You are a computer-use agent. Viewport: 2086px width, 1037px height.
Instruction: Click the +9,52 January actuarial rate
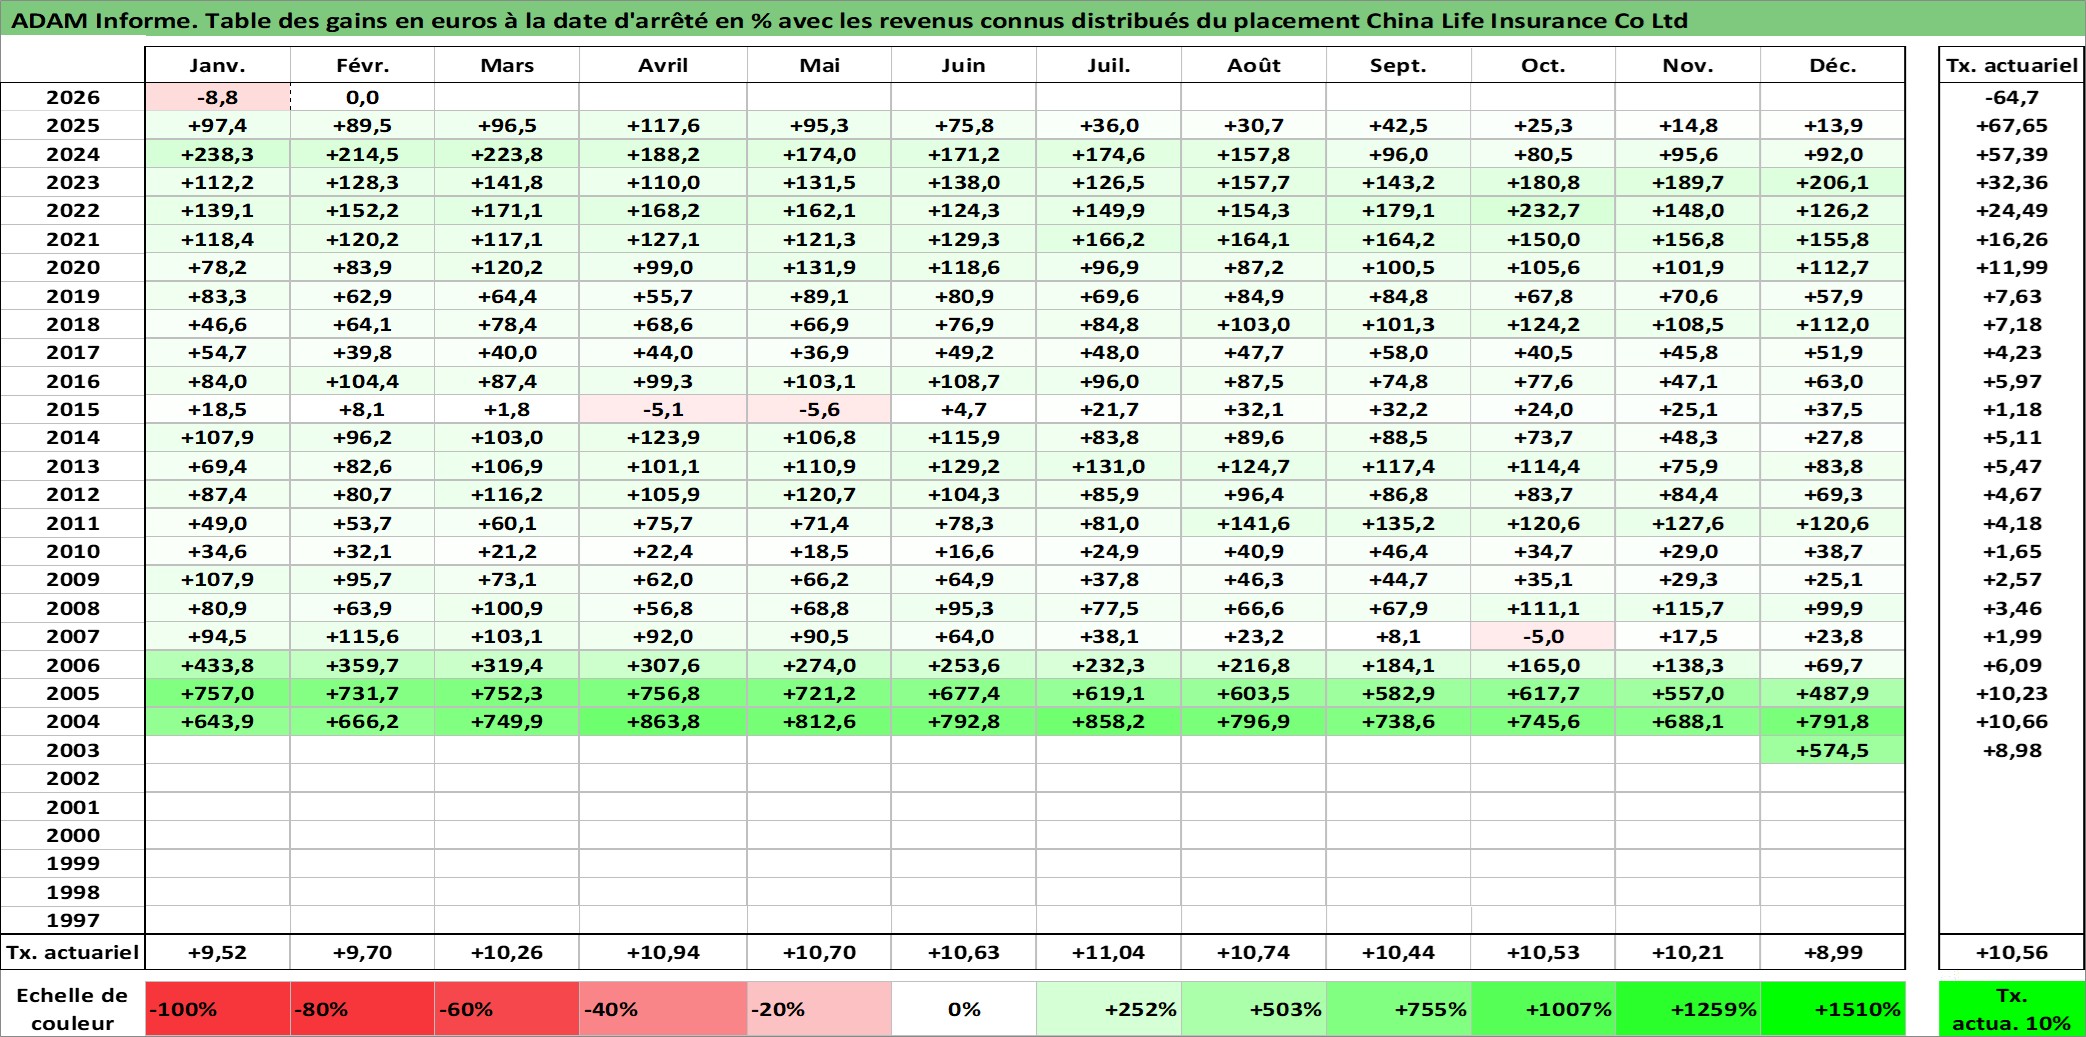(217, 952)
